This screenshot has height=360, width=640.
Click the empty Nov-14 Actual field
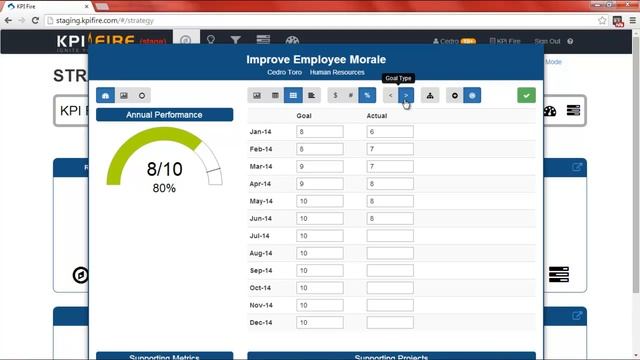[x=390, y=305]
